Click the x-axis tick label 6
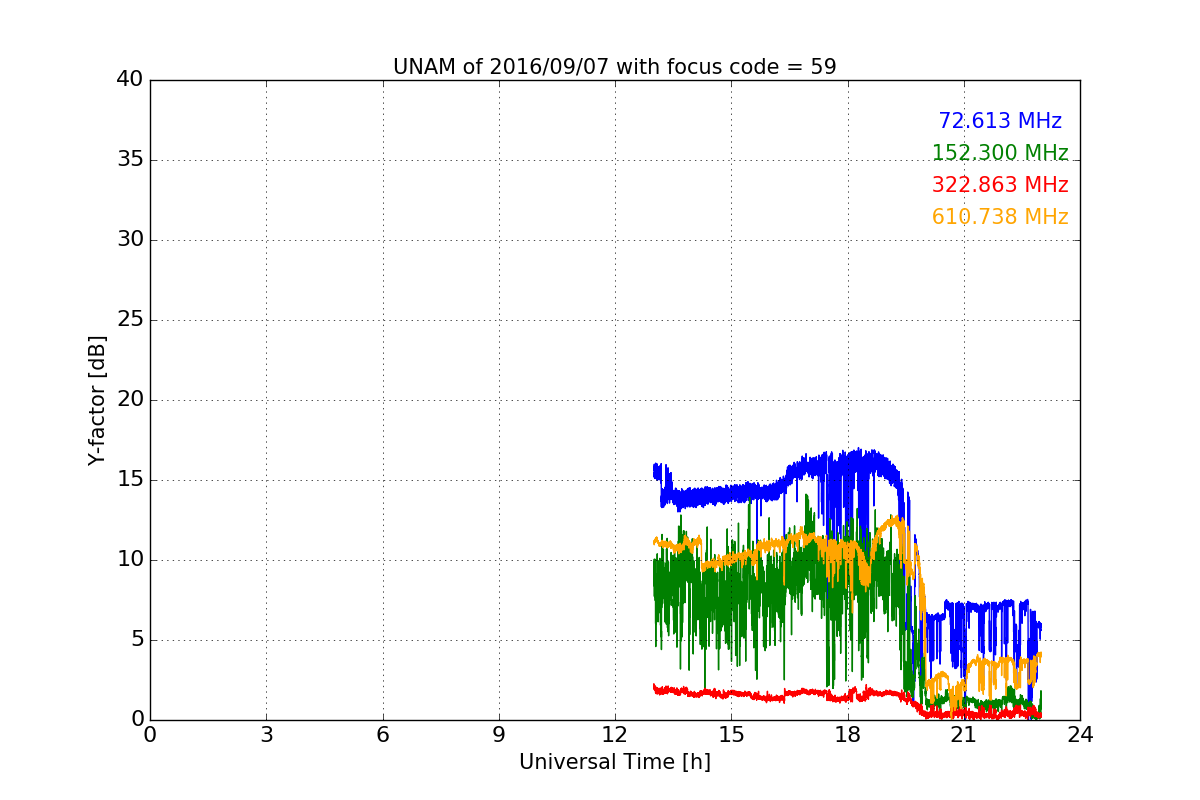1200x800 pixels. pyautogui.click(x=382, y=735)
